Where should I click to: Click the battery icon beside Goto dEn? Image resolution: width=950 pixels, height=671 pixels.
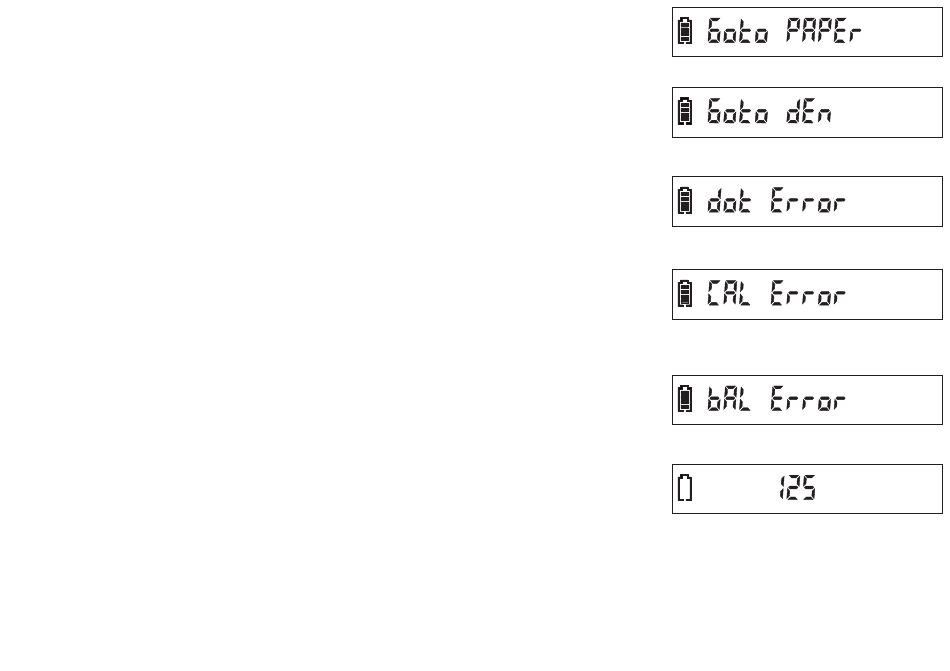click(685, 111)
